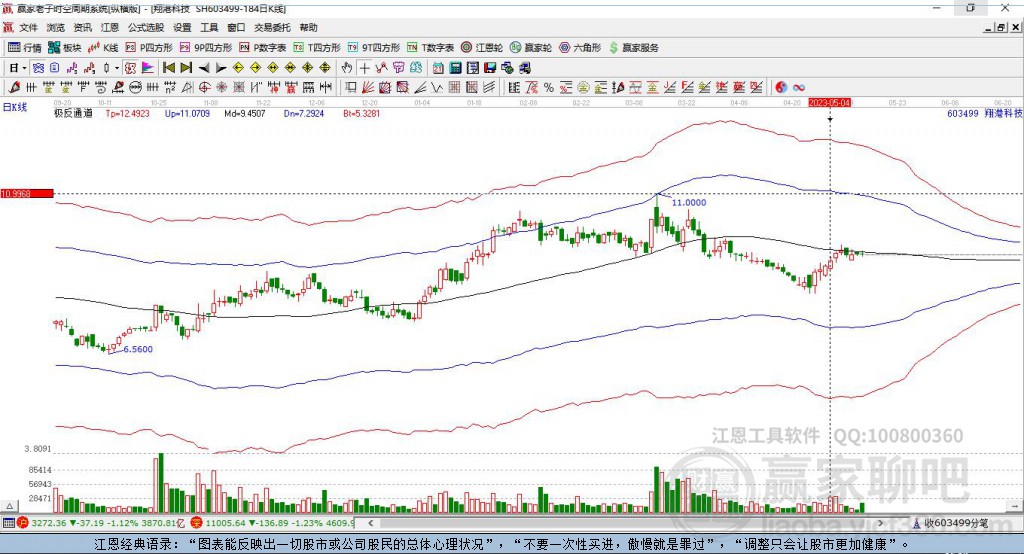Click the red 10.9968 price tag
The image size is (1024, 554).
click(x=27, y=193)
